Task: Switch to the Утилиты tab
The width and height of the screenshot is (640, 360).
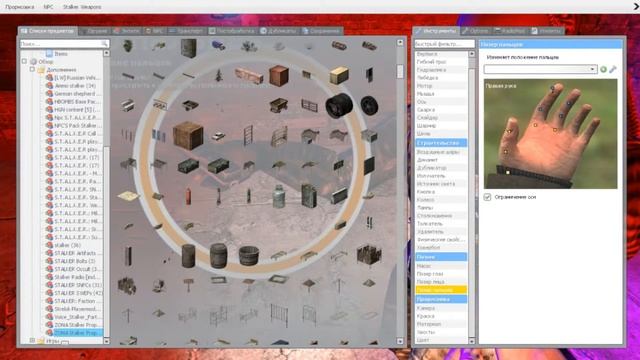Action: coord(546,31)
